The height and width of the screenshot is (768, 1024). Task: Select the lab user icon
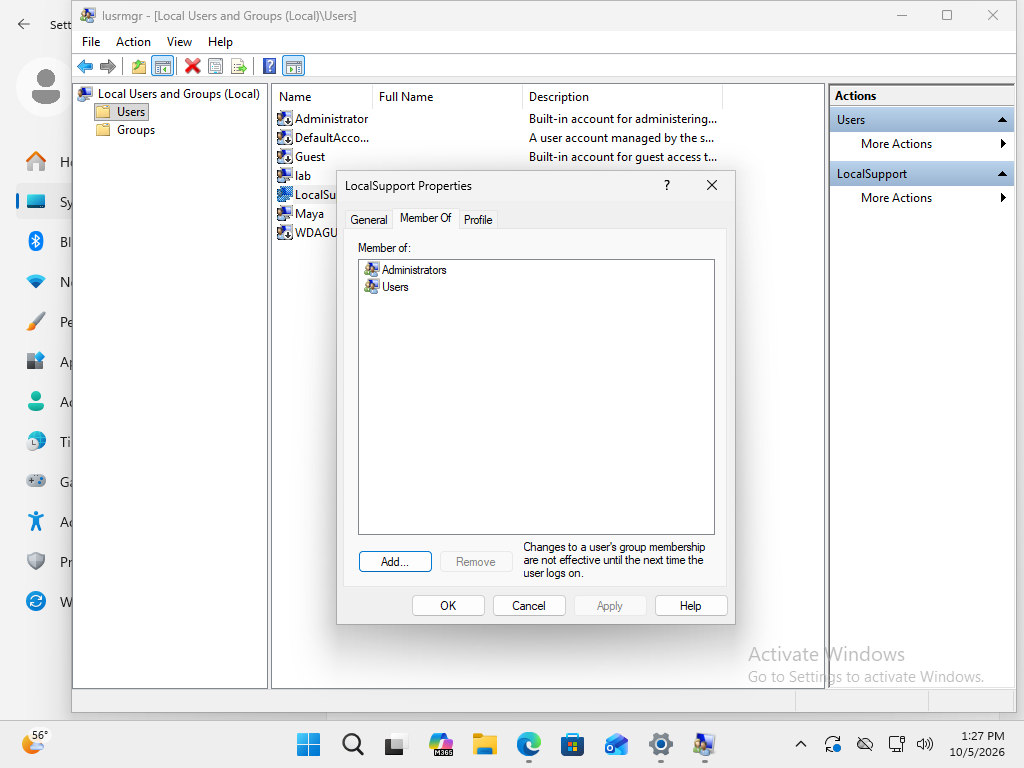coord(285,175)
